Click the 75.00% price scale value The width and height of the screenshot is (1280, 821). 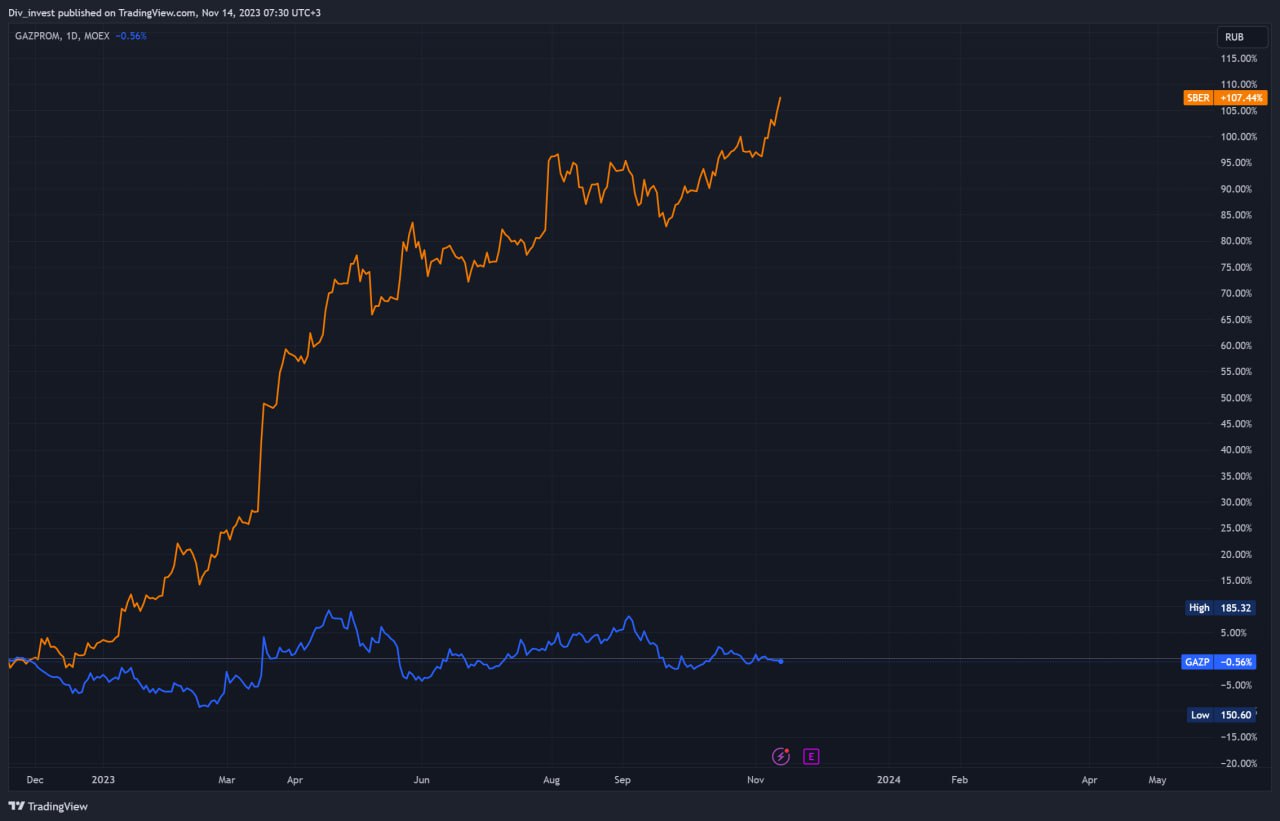click(1238, 267)
